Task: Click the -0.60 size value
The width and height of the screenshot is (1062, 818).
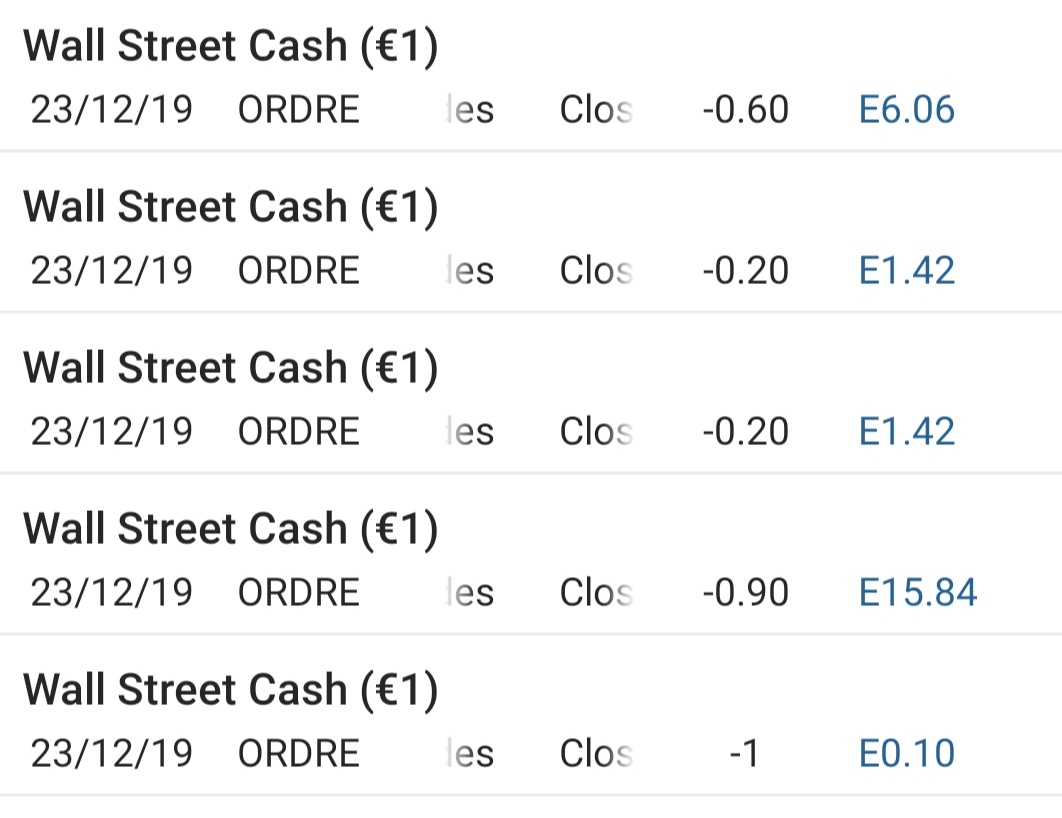Action: (x=745, y=109)
